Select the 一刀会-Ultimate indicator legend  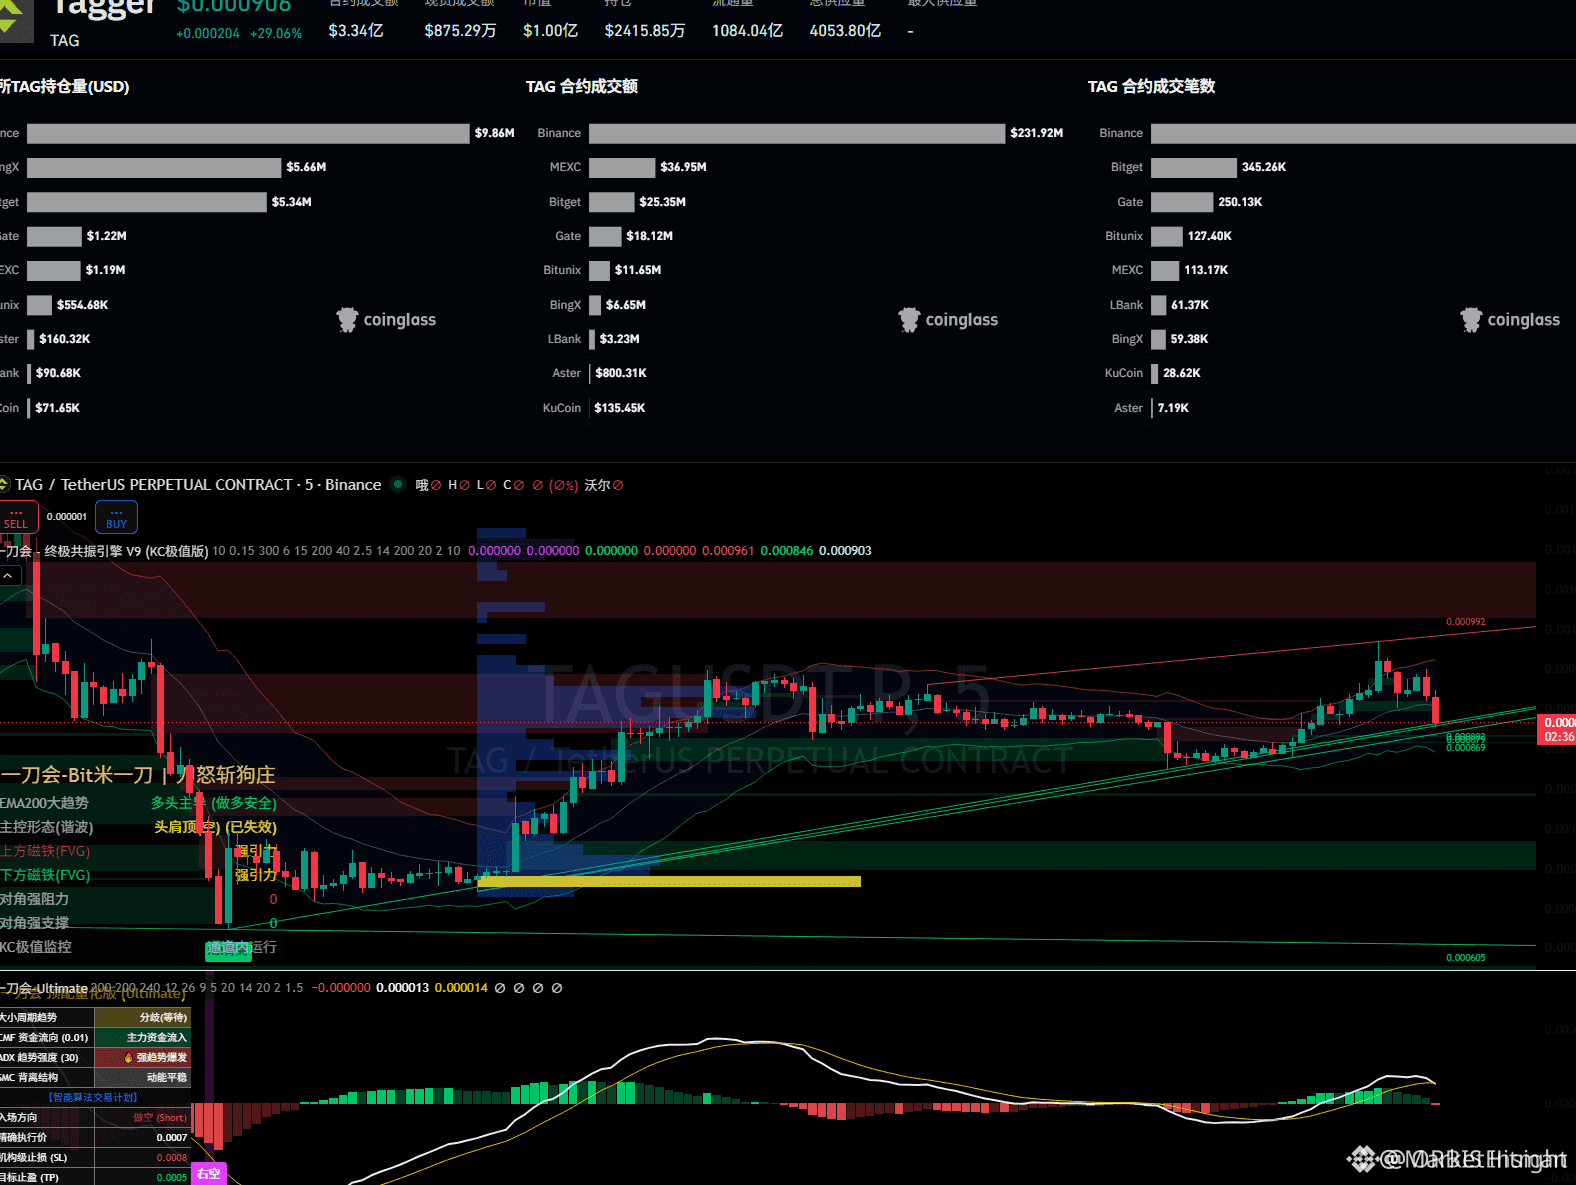[44, 988]
